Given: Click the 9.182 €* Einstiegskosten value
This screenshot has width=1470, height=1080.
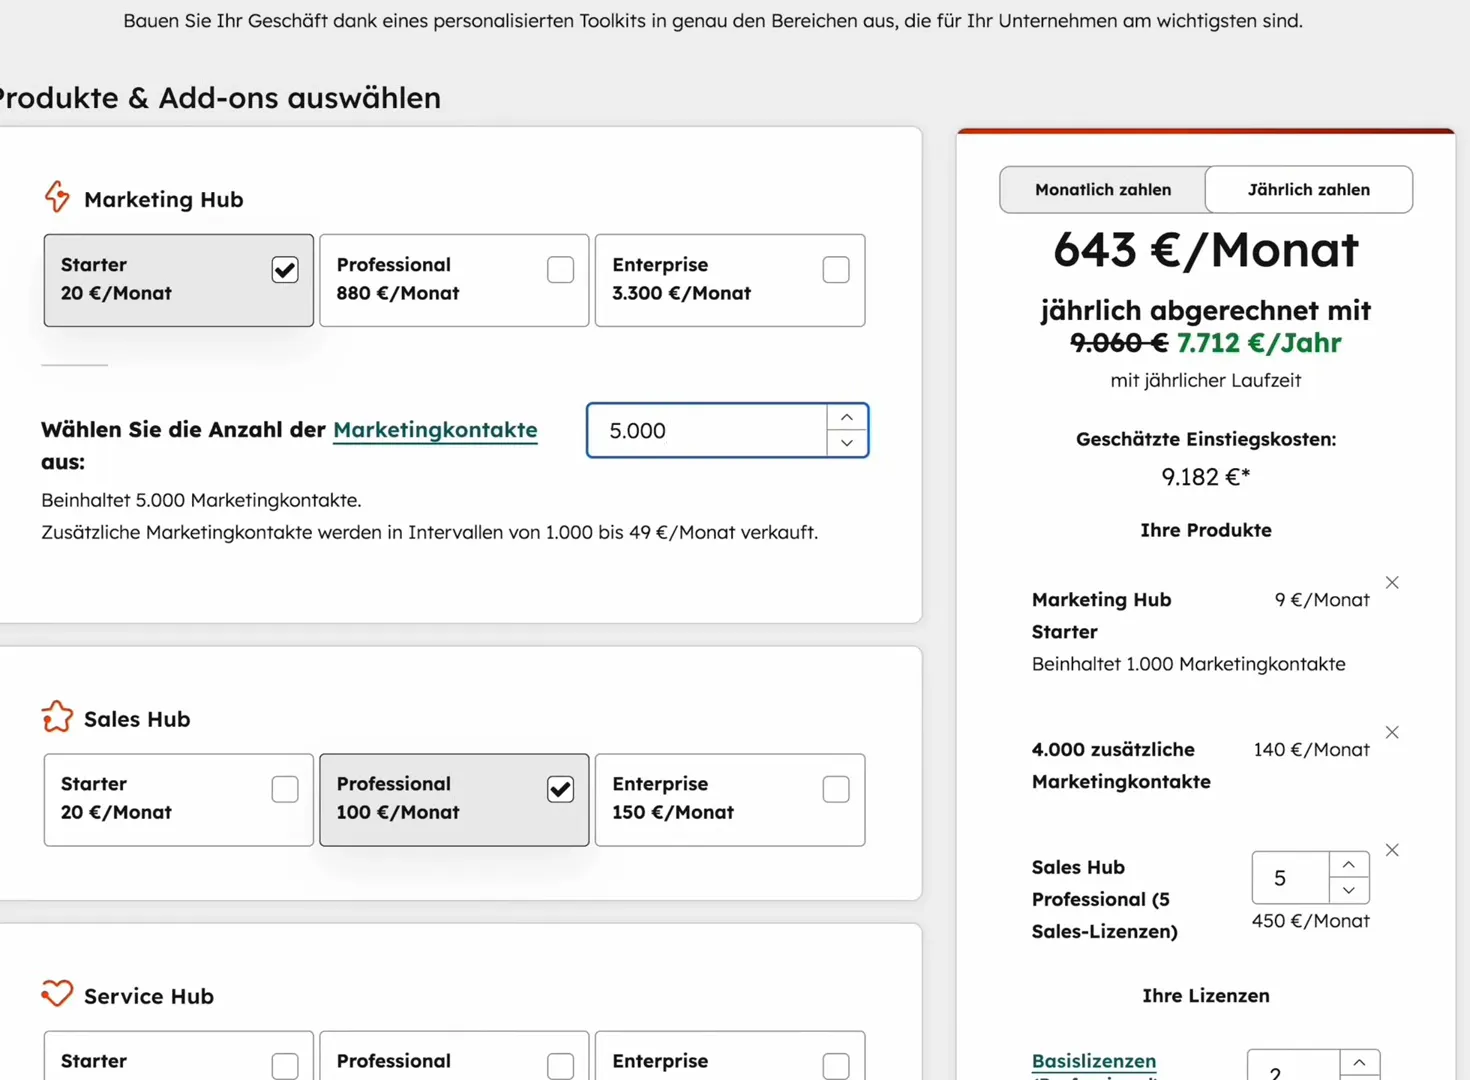Looking at the screenshot, I should pyautogui.click(x=1206, y=477).
